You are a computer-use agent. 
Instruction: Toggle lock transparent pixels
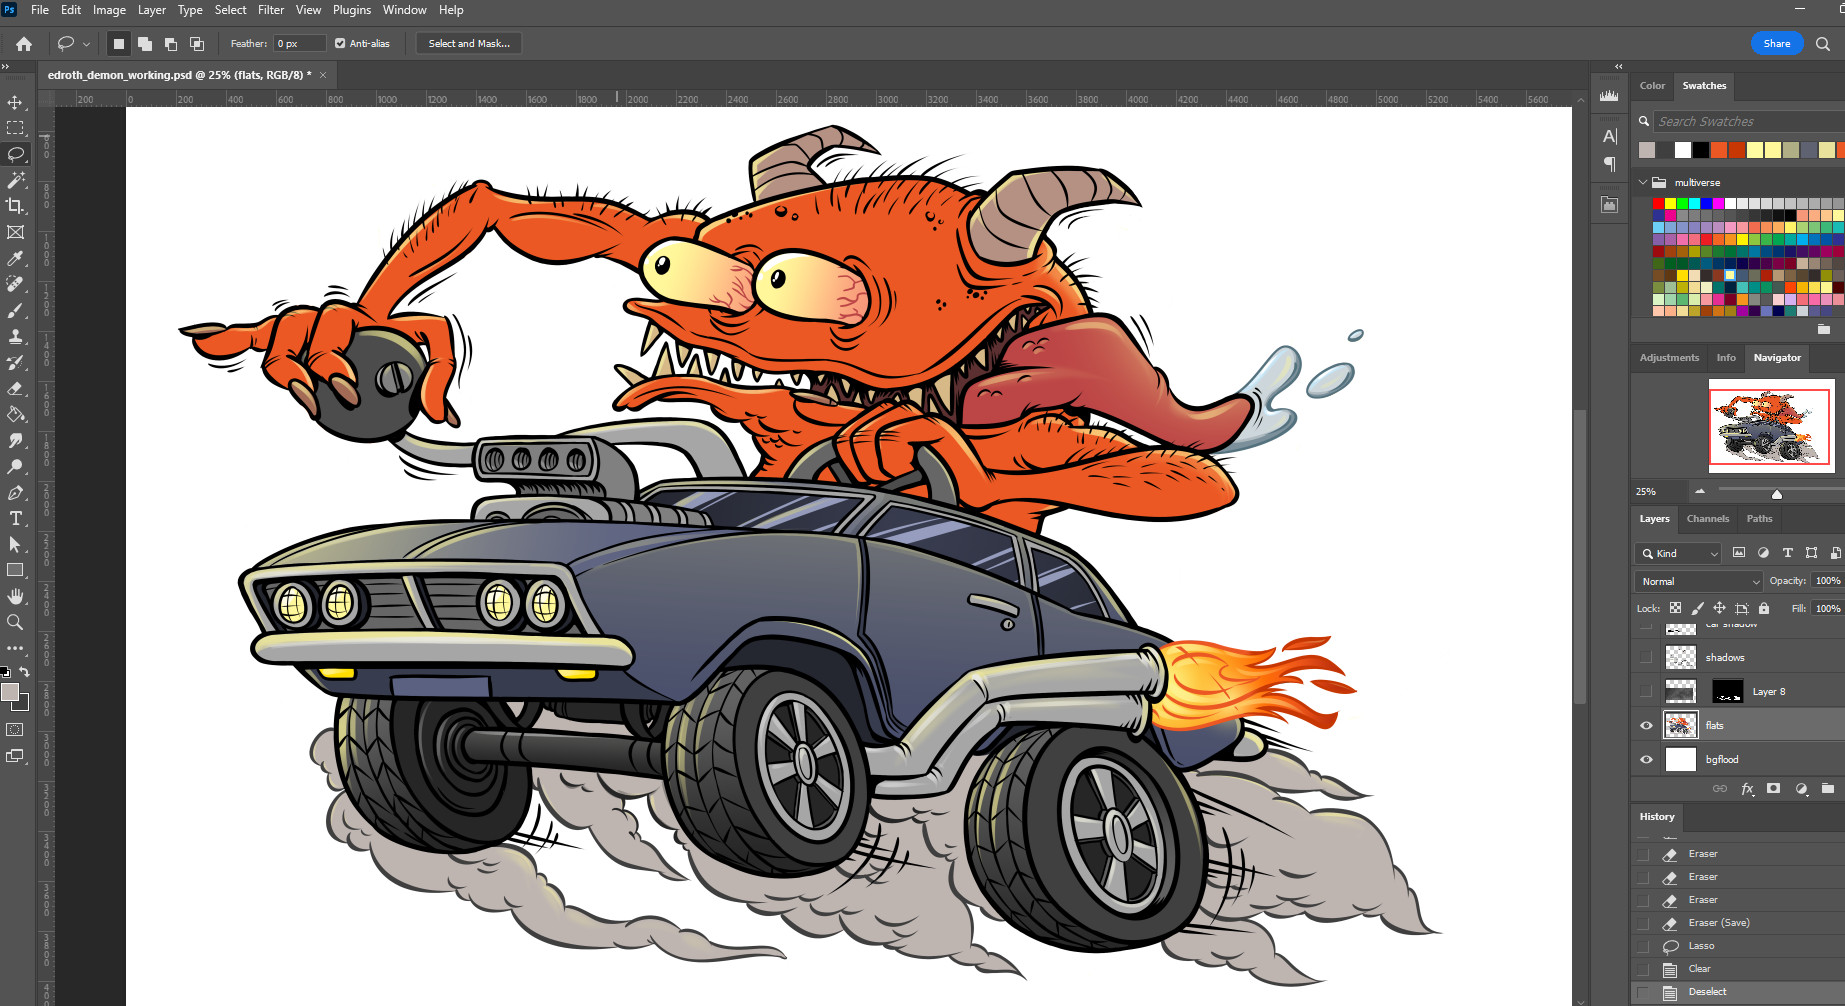tap(1676, 608)
